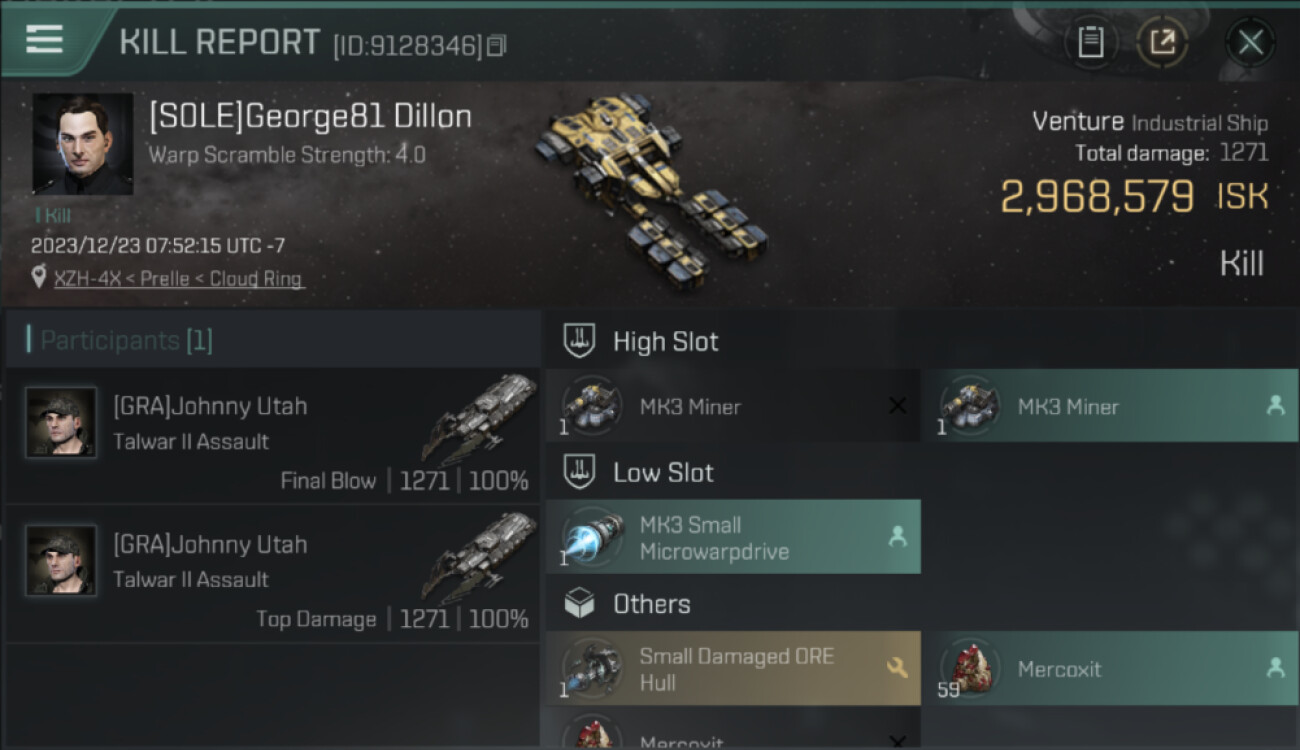Click the wrench icon on ORE Hull
The width and height of the screenshot is (1300, 750).
(x=897, y=668)
